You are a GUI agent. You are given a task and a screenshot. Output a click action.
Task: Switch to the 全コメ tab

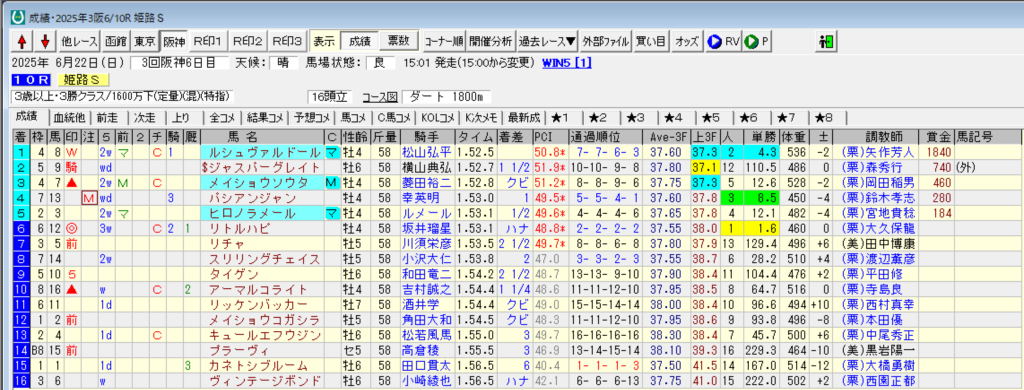click(222, 118)
